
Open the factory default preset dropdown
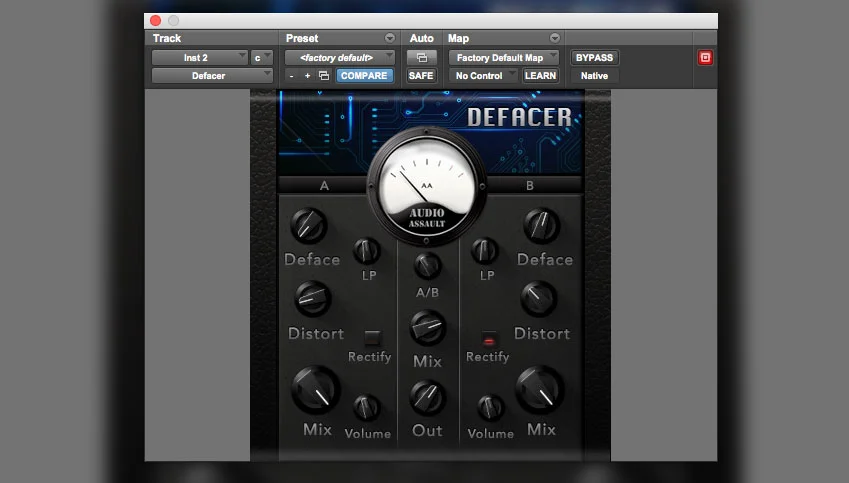click(x=339, y=57)
